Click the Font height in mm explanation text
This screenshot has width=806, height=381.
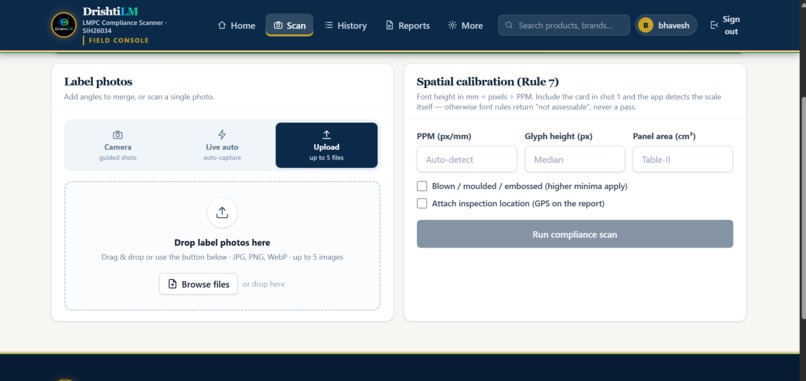click(569, 102)
